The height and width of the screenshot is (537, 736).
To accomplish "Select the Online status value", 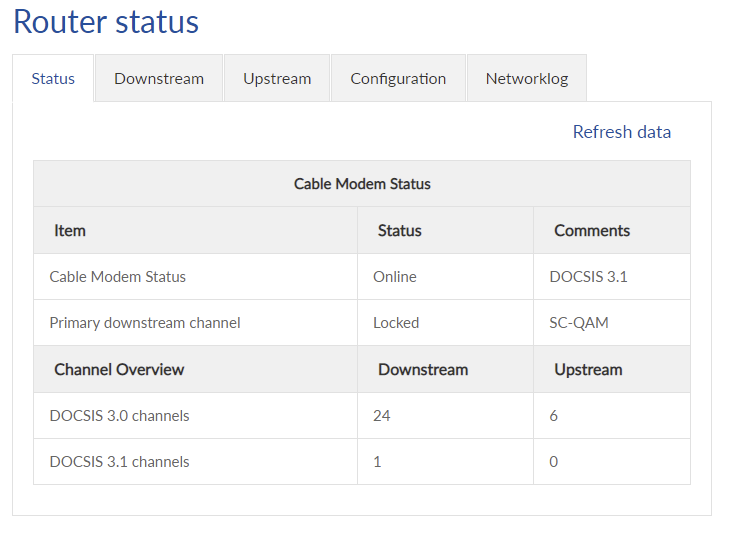I will click(x=395, y=276).
